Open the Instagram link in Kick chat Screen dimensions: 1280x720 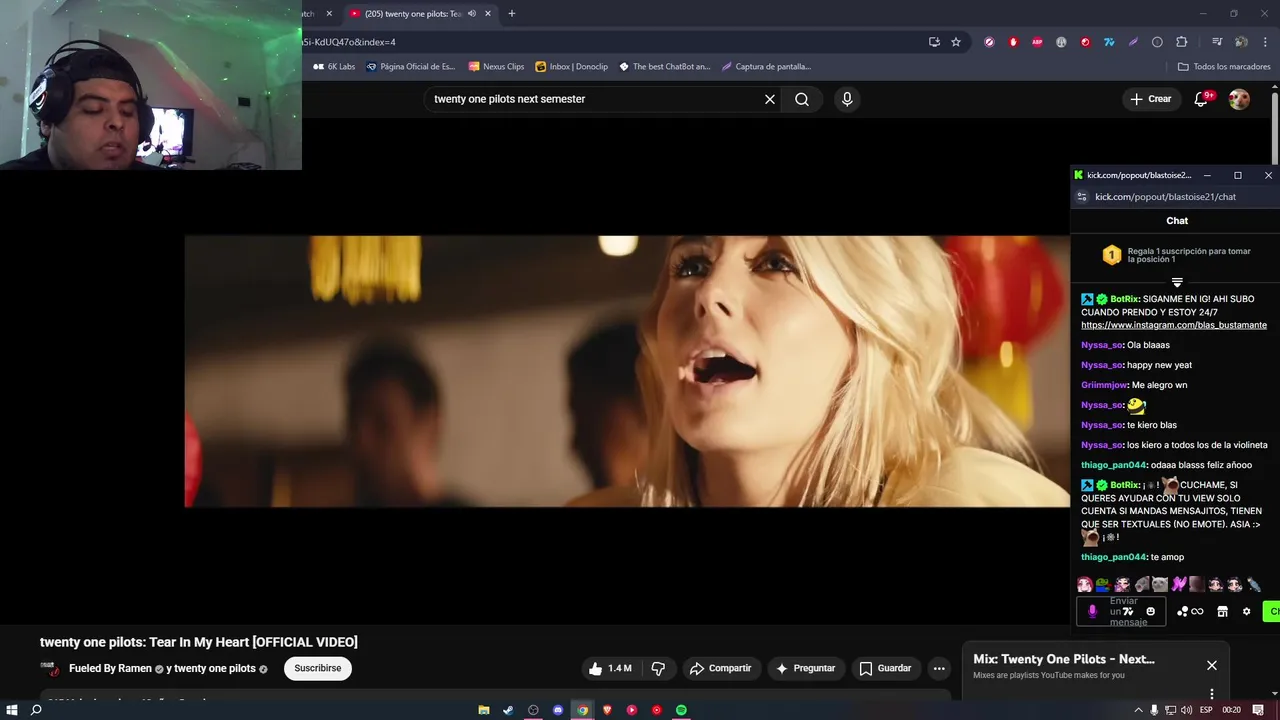[1174, 326]
